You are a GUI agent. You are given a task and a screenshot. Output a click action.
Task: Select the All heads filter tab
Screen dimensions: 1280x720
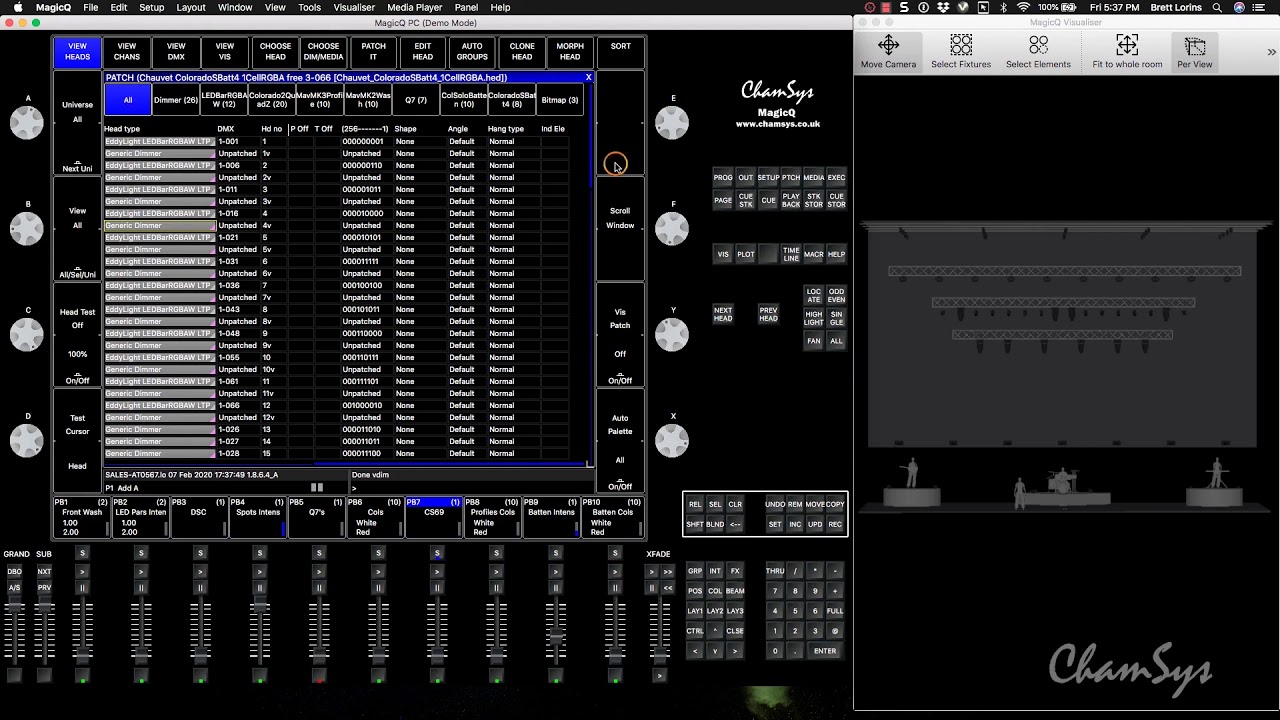pos(128,100)
